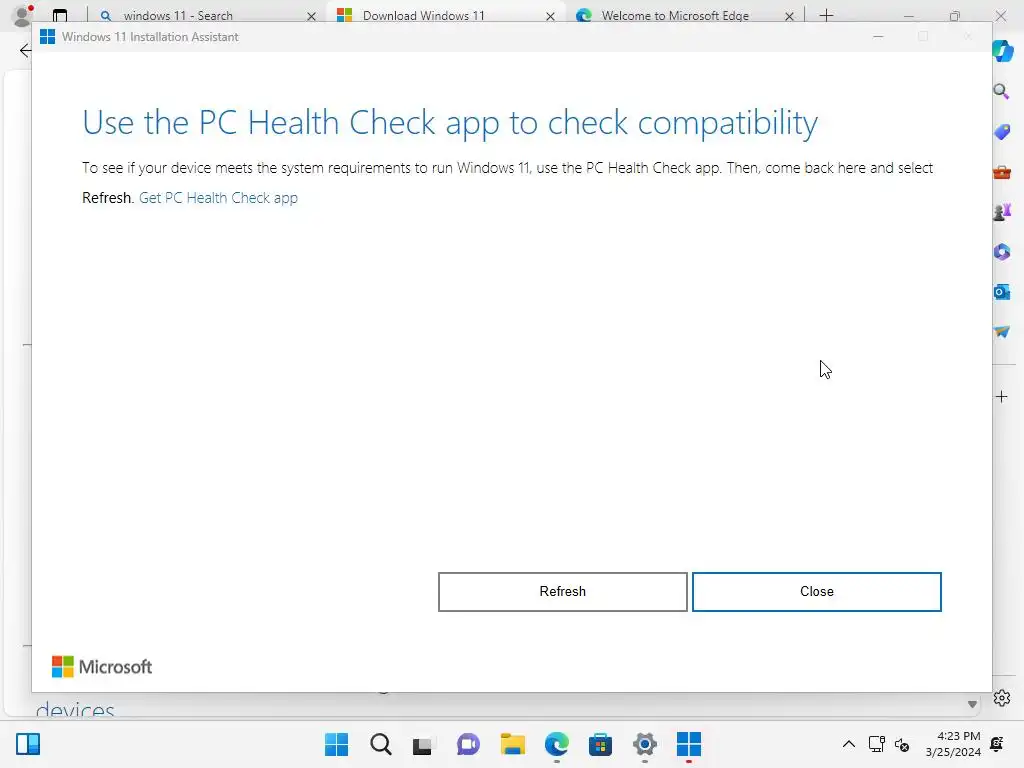Open the Edge profile avatar
This screenshot has height=768, width=1024.
[23, 14]
